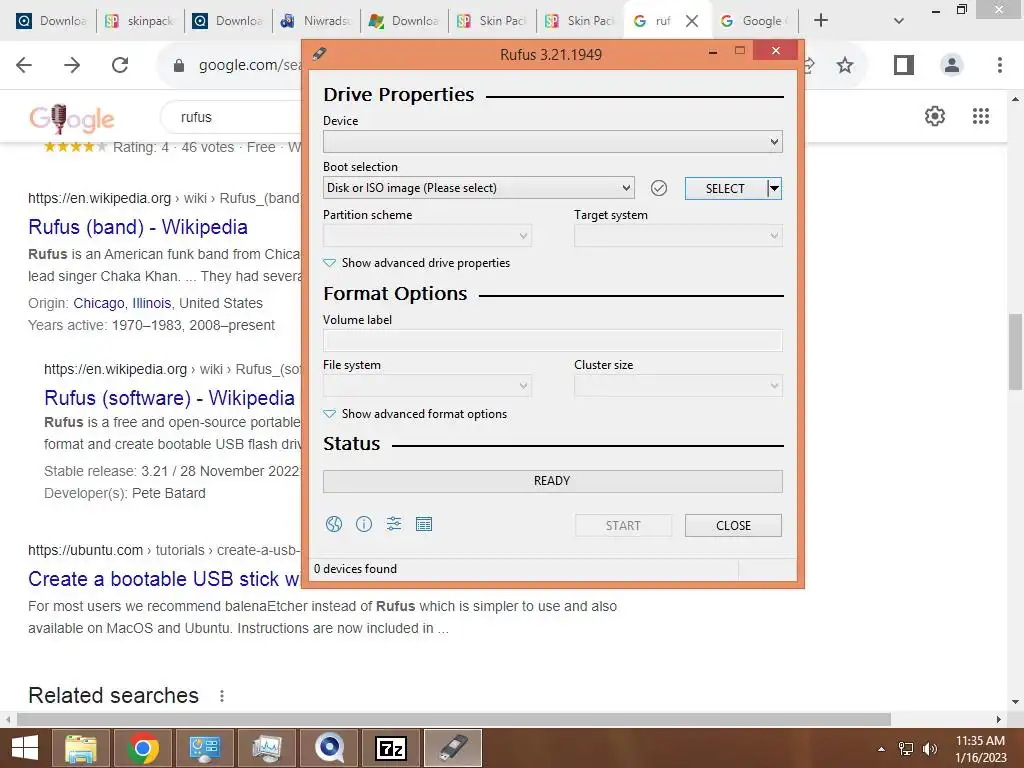
Task: Follow the Illinois link
Action: (x=152, y=303)
